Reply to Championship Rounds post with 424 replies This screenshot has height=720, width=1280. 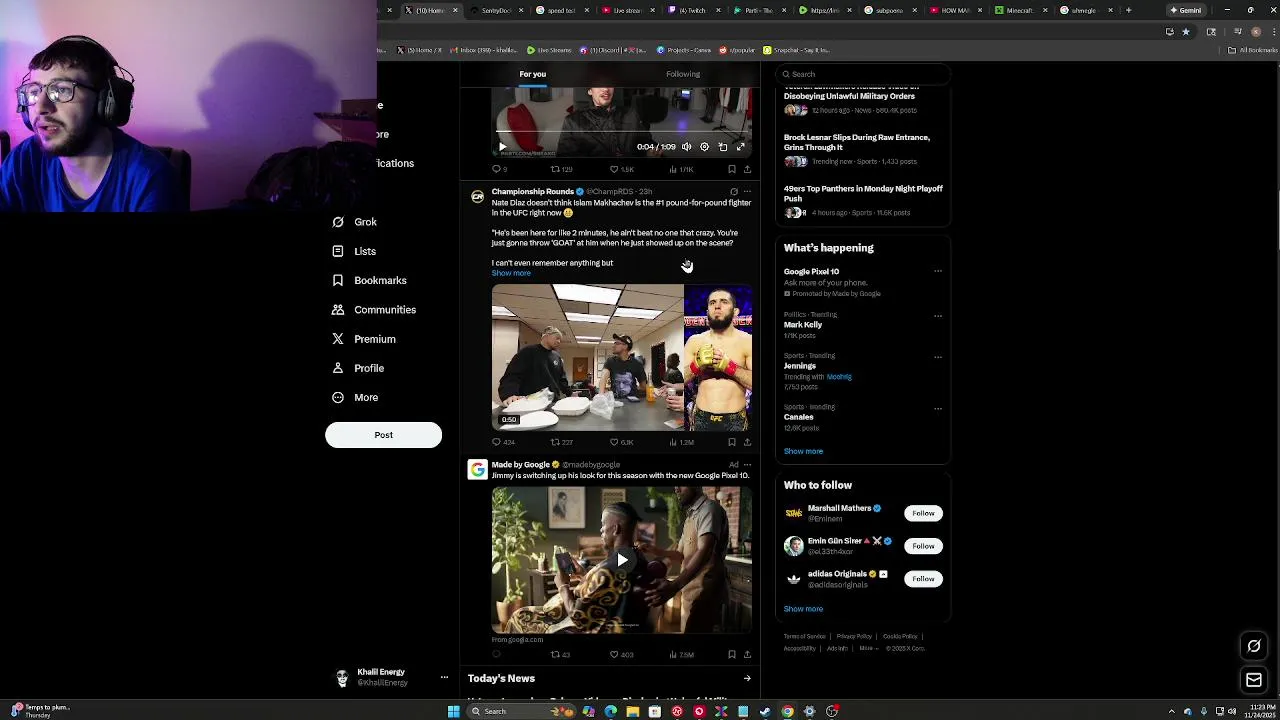[503, 442]
